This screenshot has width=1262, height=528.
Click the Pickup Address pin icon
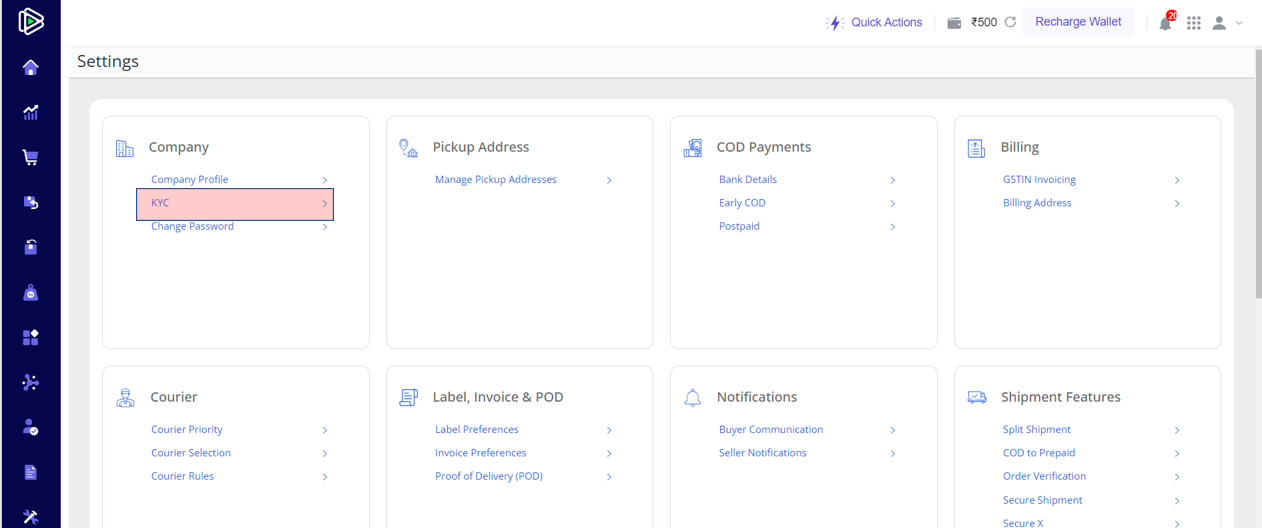click(x=408, y=148)
